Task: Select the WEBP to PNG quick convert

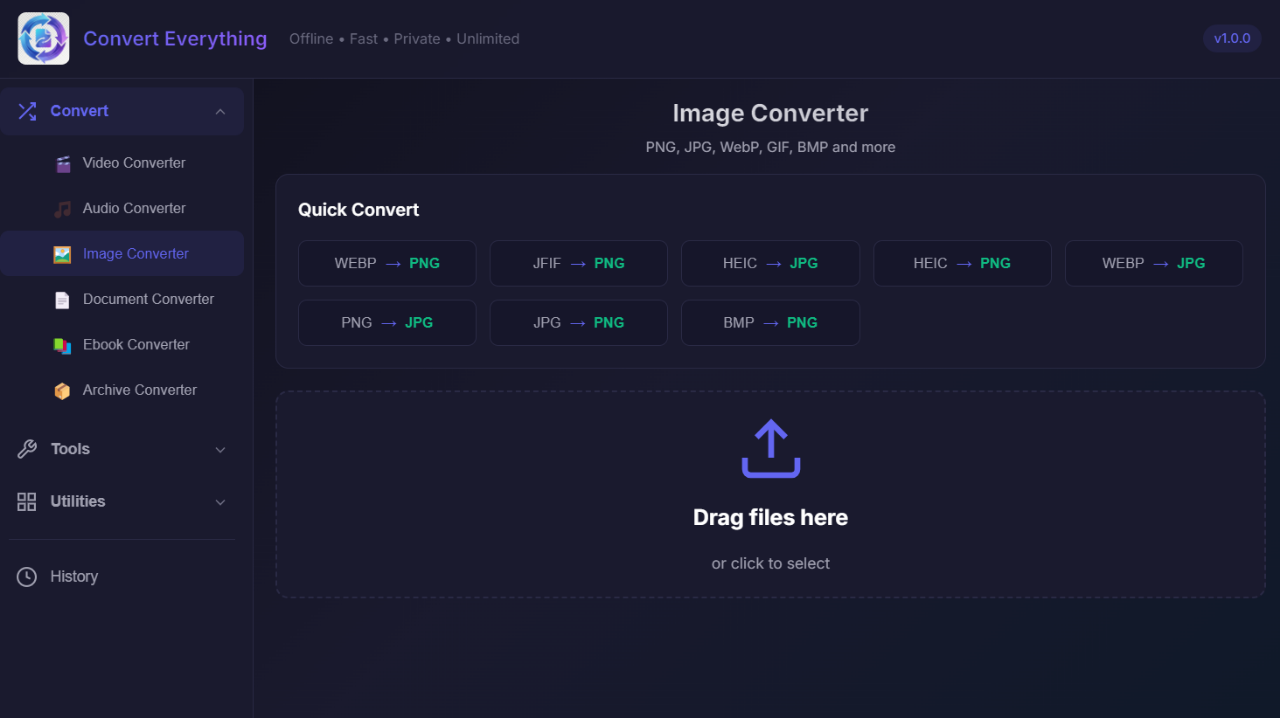Action: [387, 262]
